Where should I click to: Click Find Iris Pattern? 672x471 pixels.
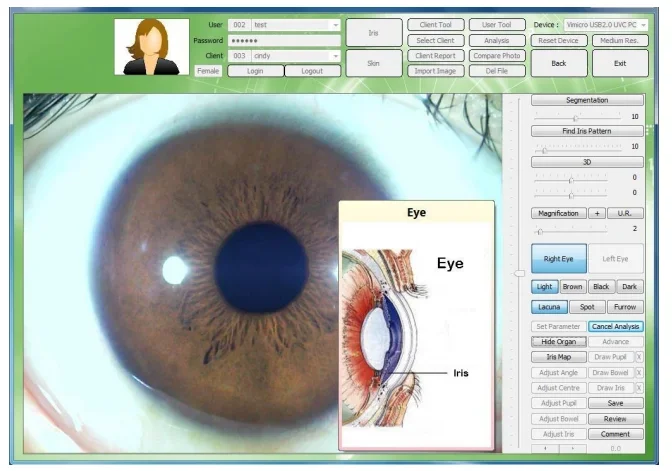coord(587,131)
